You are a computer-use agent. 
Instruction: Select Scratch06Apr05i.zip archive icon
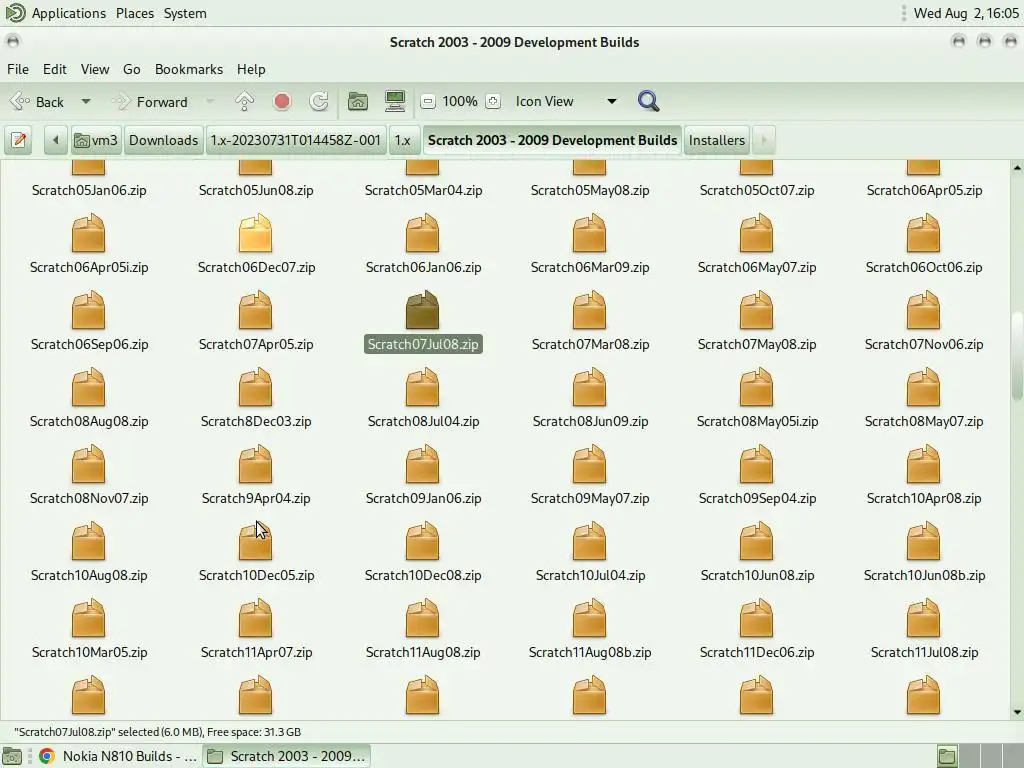click(88, 233)
